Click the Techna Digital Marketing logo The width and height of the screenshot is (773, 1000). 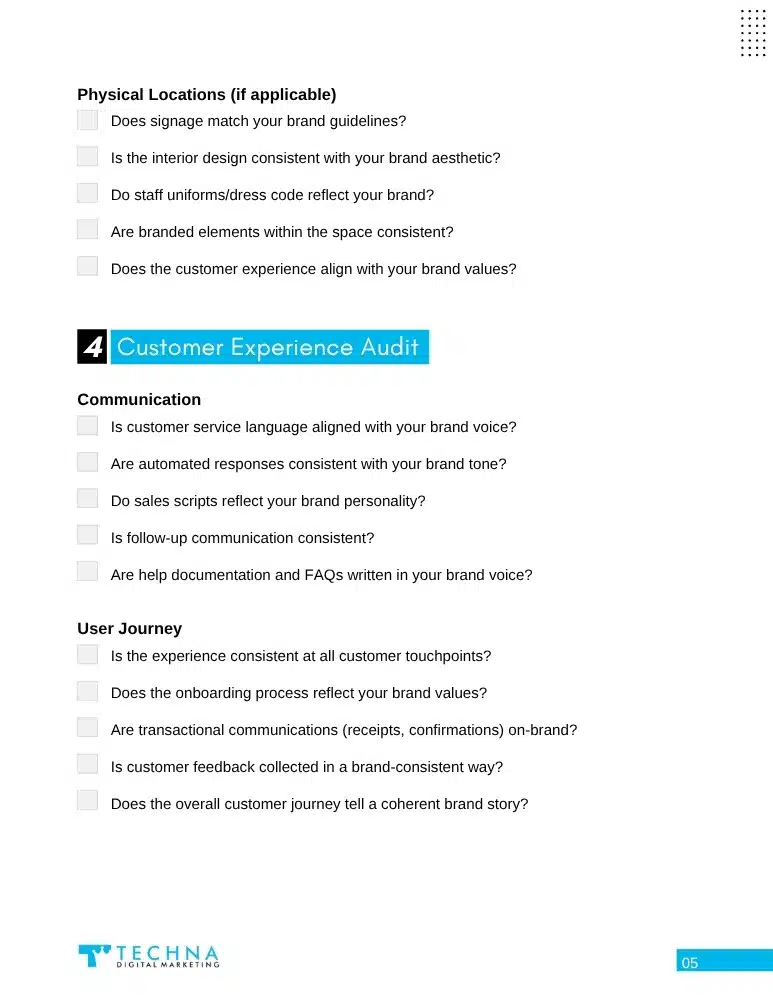(148, 956)
